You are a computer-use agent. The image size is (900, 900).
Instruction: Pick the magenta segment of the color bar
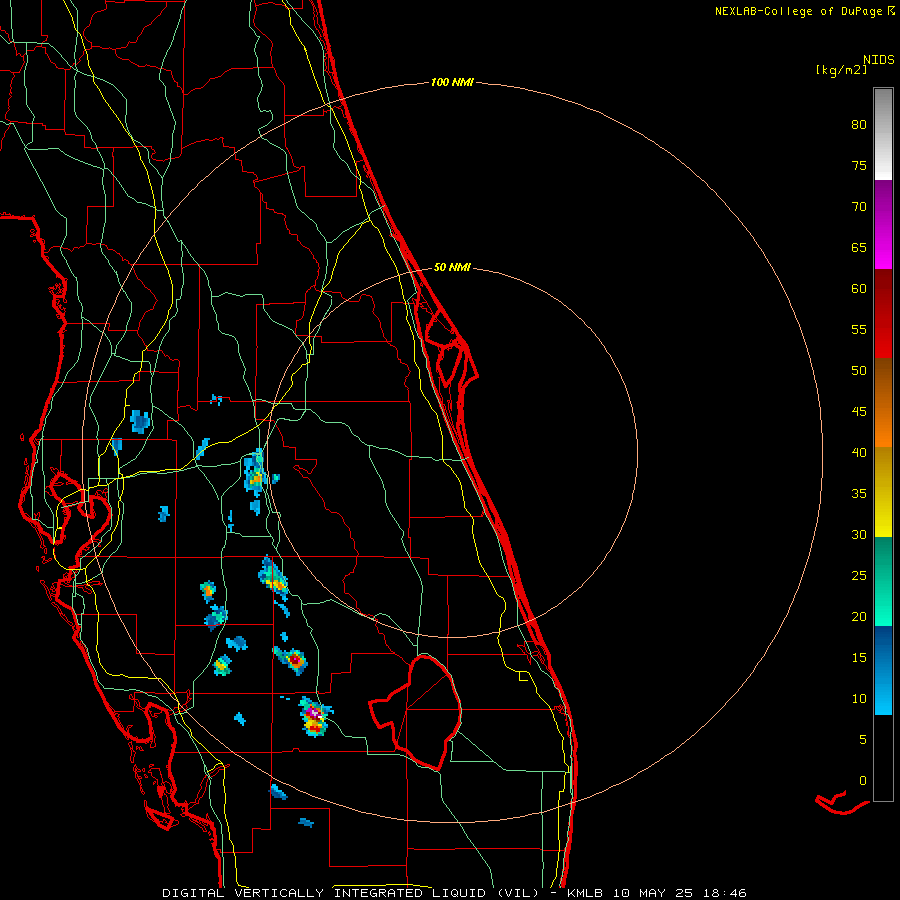pos(883,224)
